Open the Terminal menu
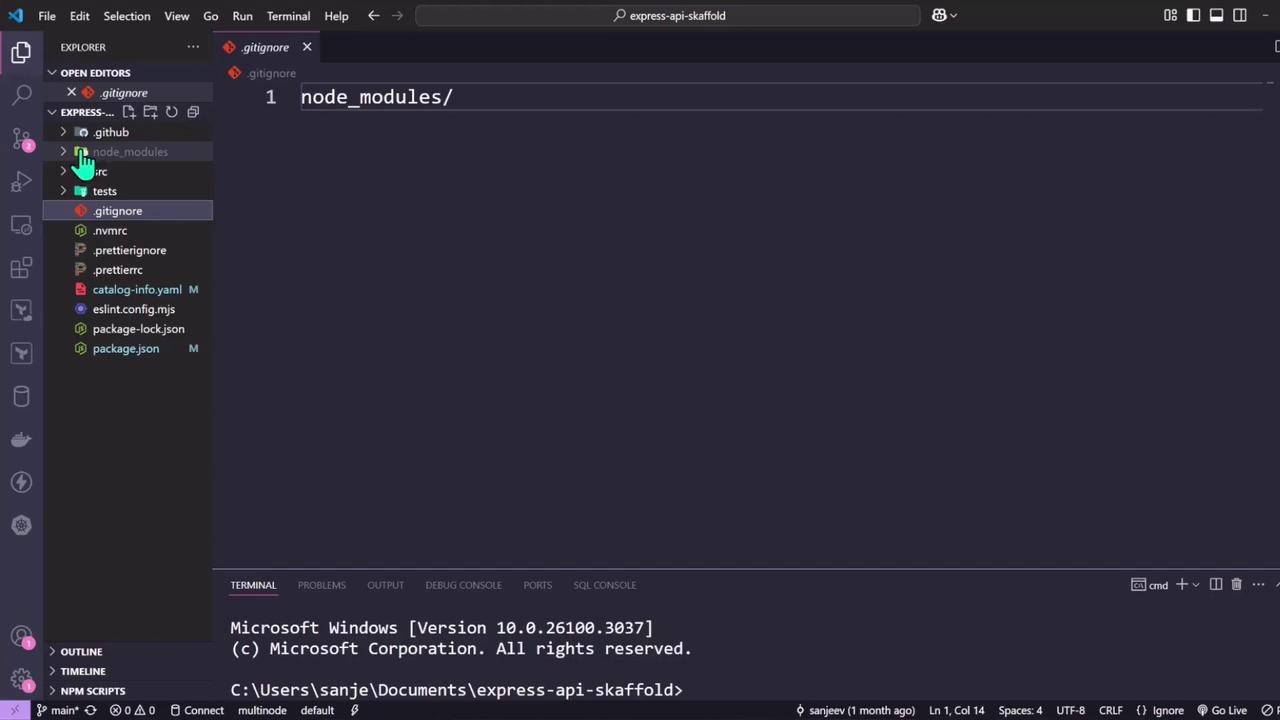 point(288,16)
